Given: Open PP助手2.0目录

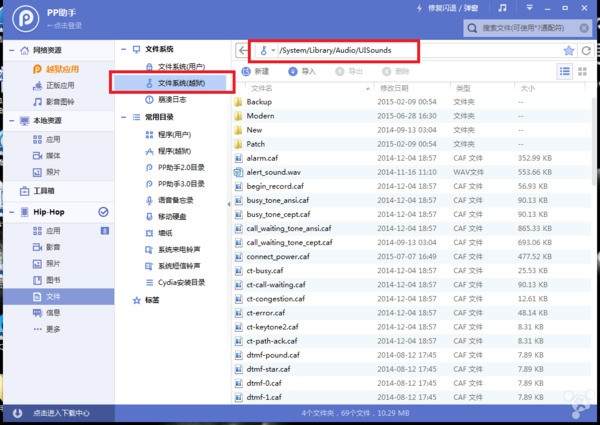Looking at the screenshot, I should tap(175, 167).
